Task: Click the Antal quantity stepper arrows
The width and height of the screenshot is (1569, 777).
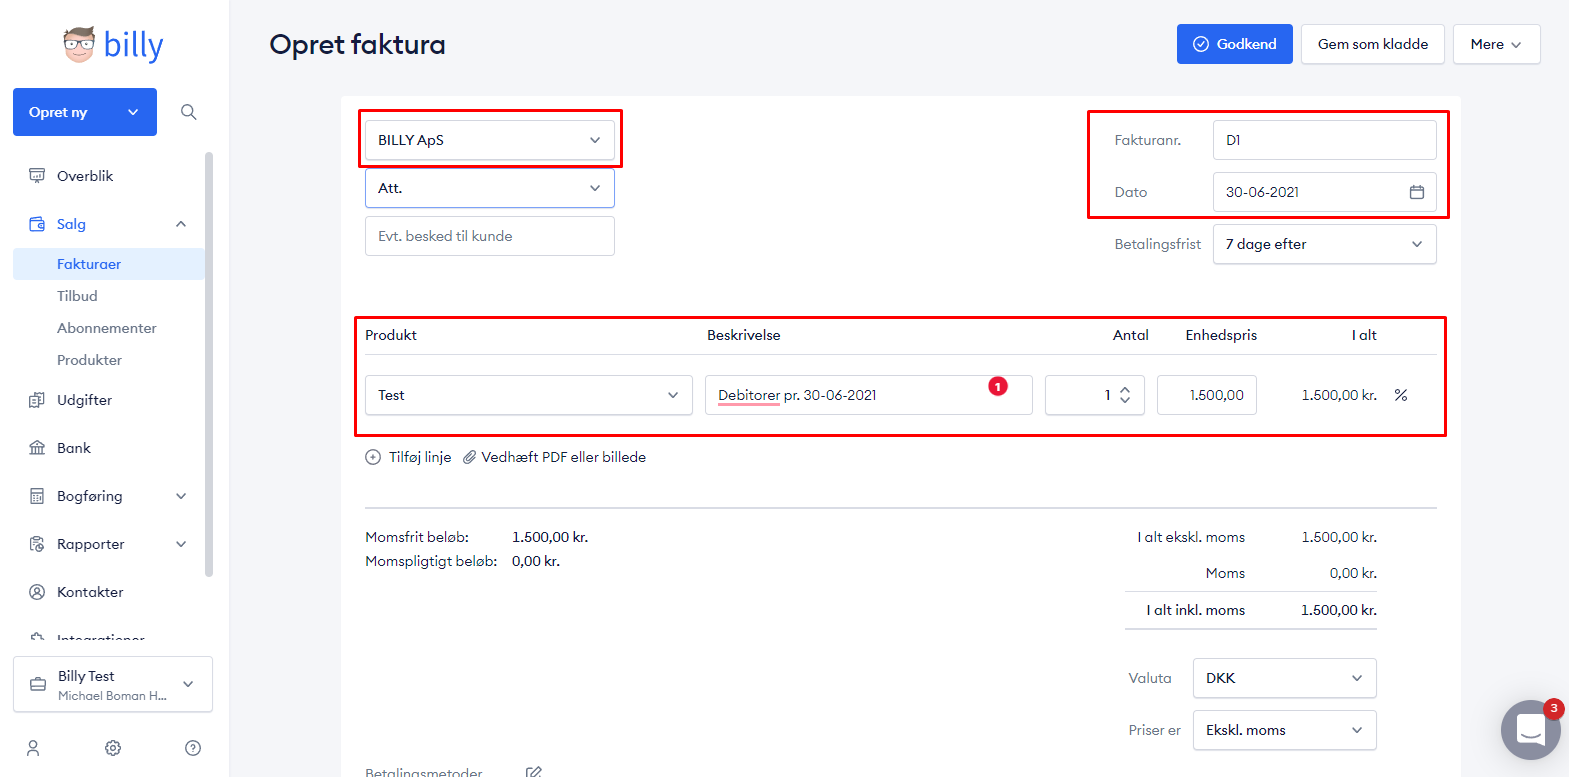Action: click(x=1125, y=395)
